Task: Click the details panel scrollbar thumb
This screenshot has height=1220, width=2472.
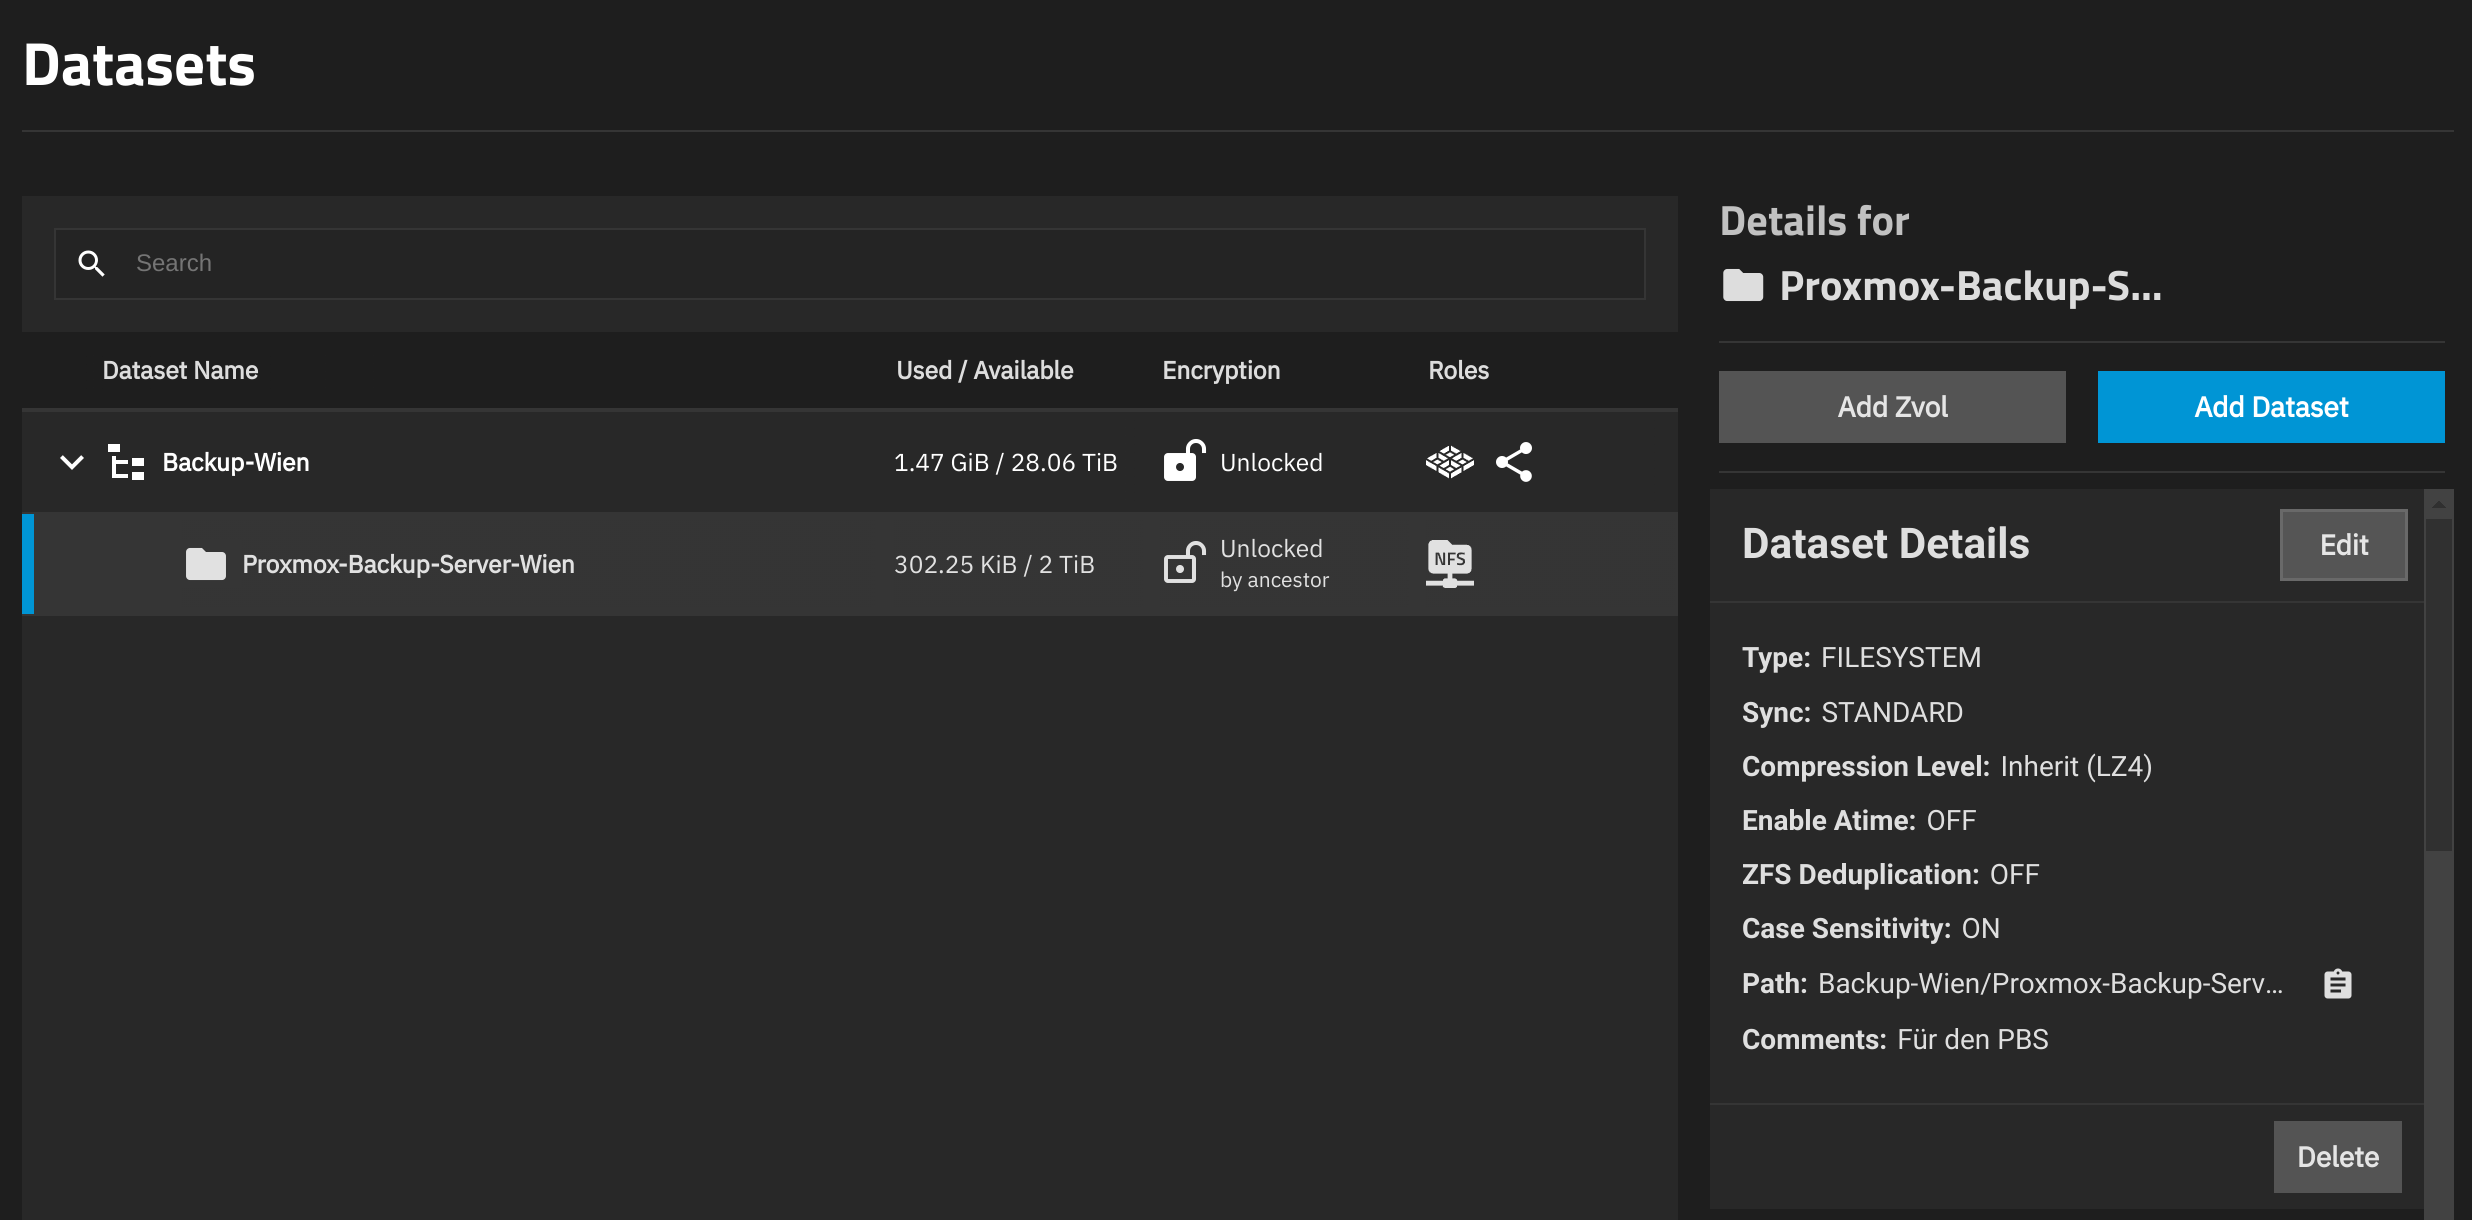Action: [2439, 685]
